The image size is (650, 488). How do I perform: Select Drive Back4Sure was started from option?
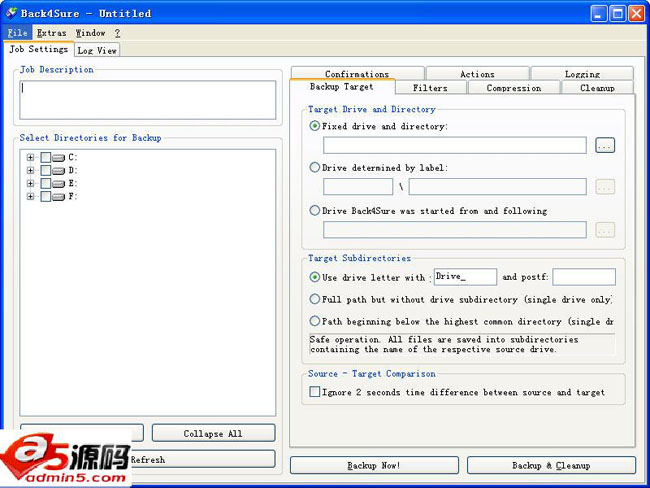[x=315, y=210]
